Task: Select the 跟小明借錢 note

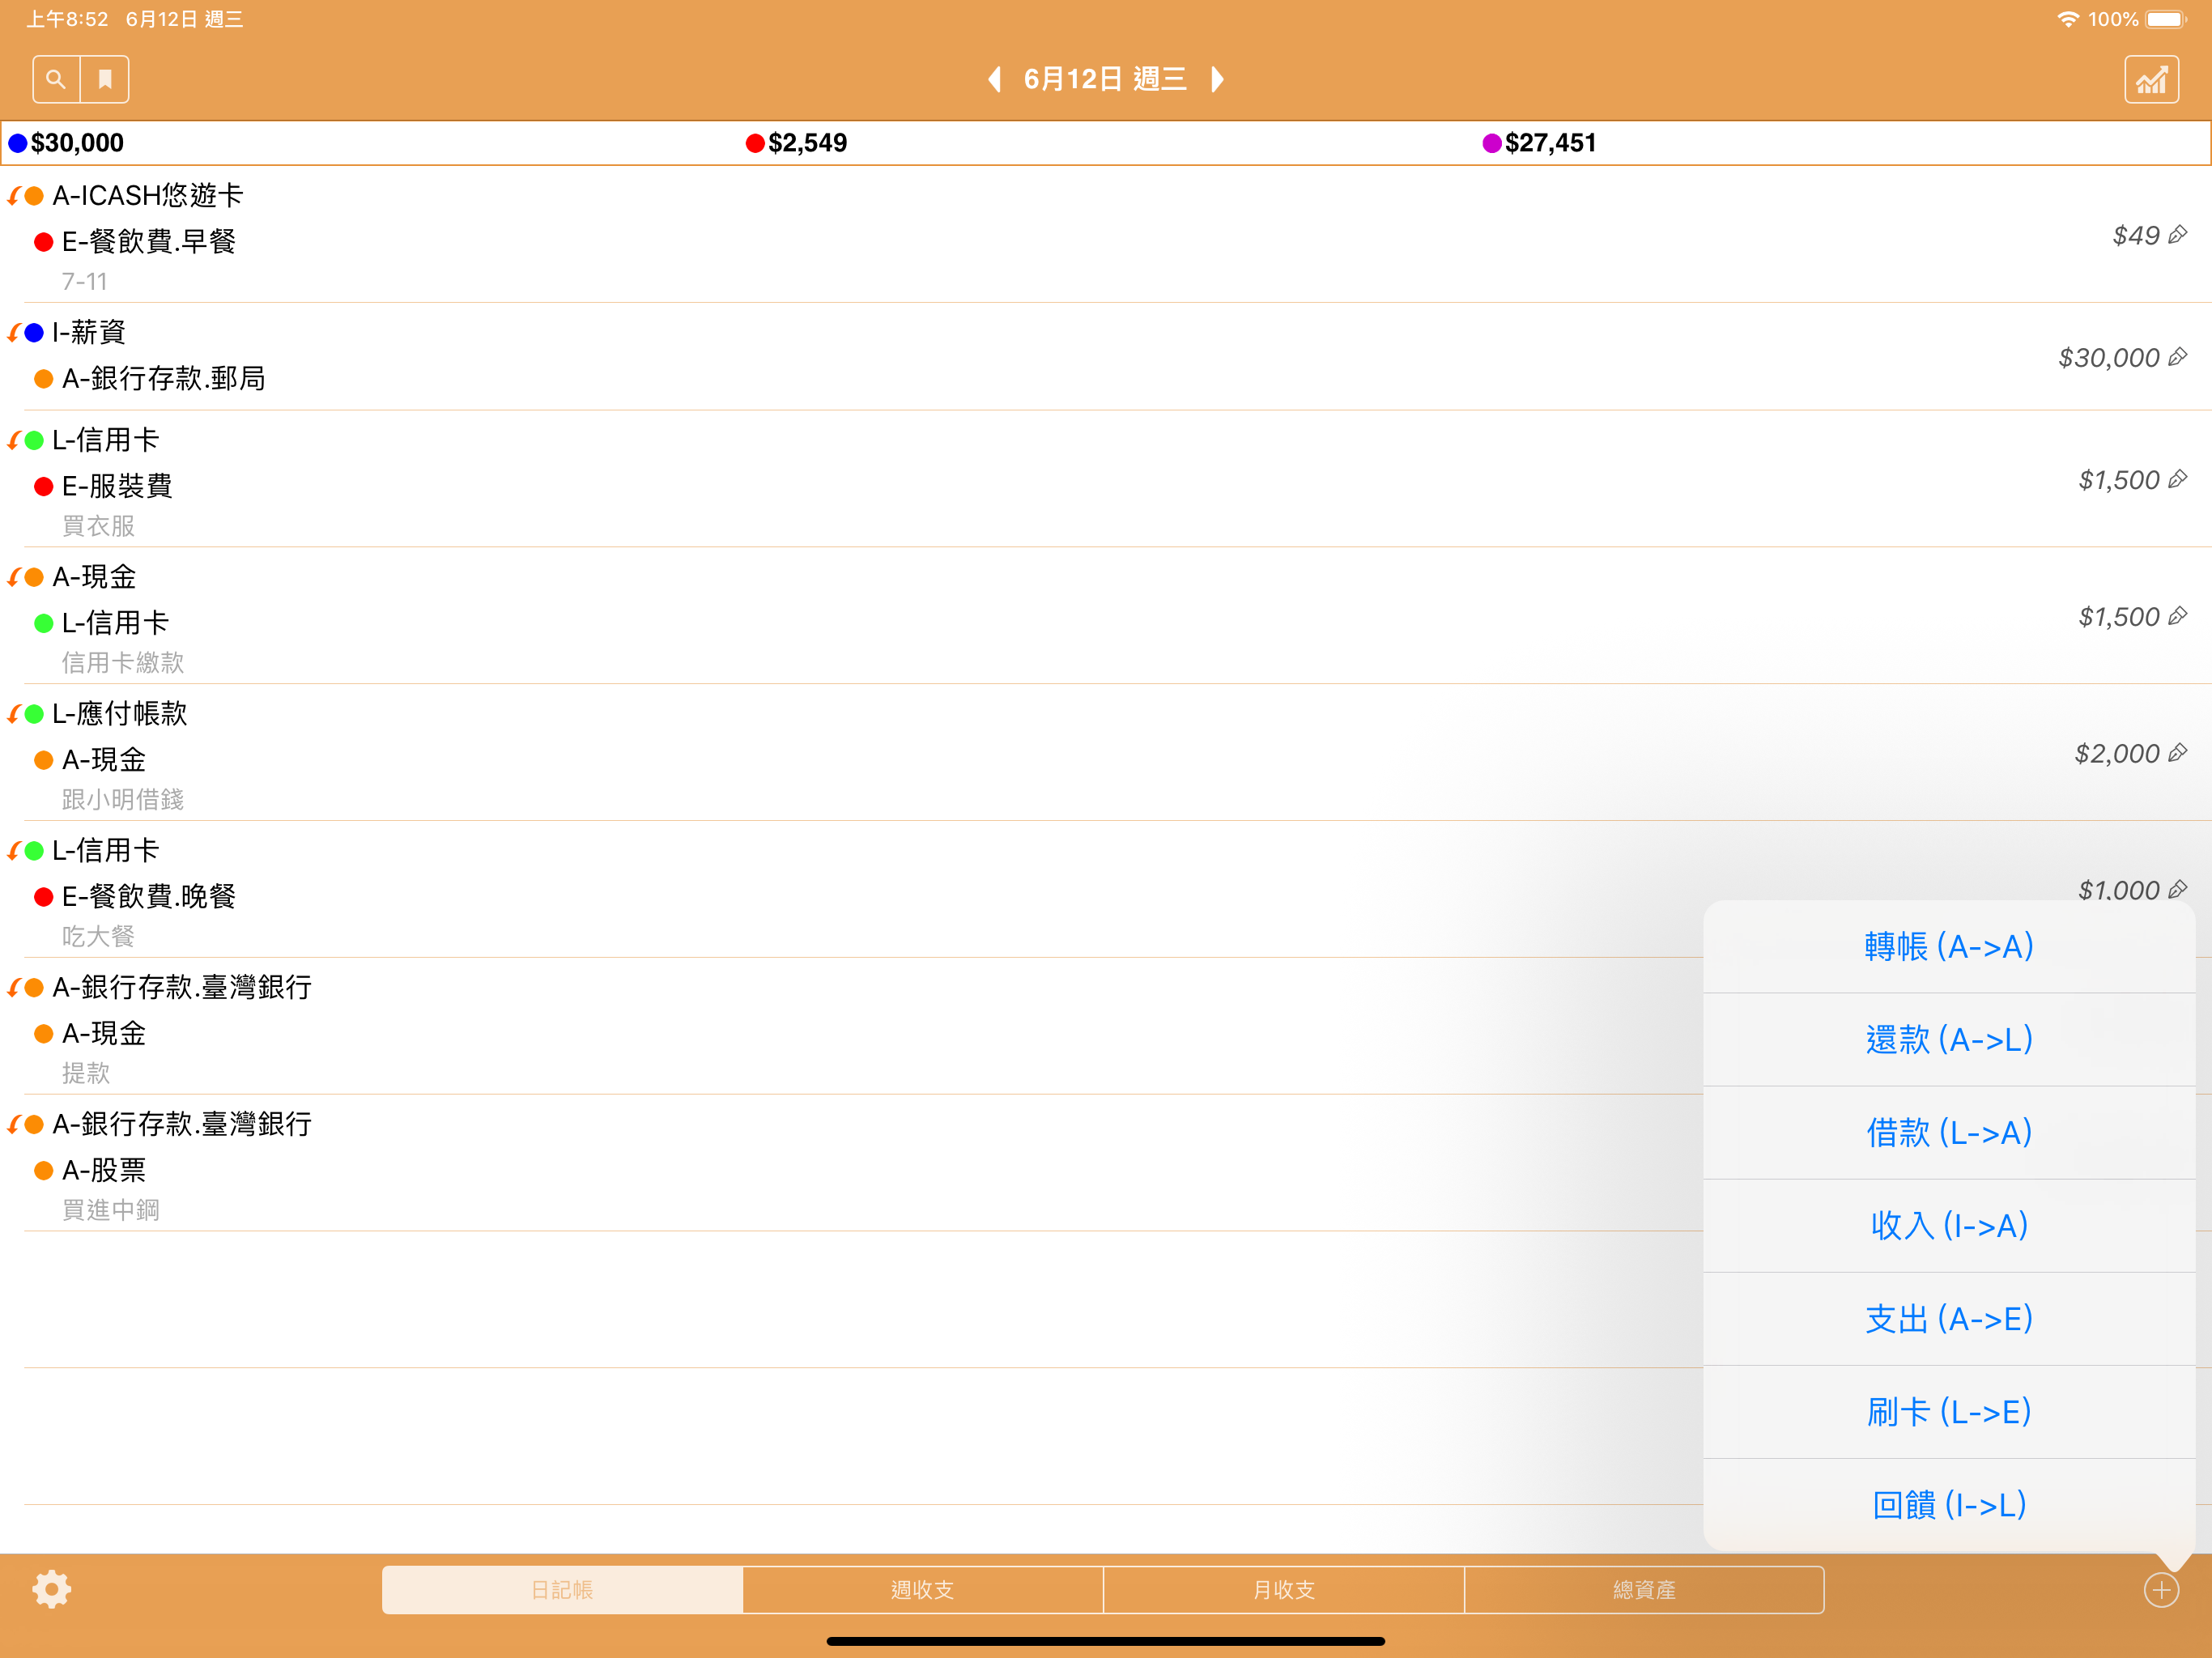Action: [x=123, y=800]
